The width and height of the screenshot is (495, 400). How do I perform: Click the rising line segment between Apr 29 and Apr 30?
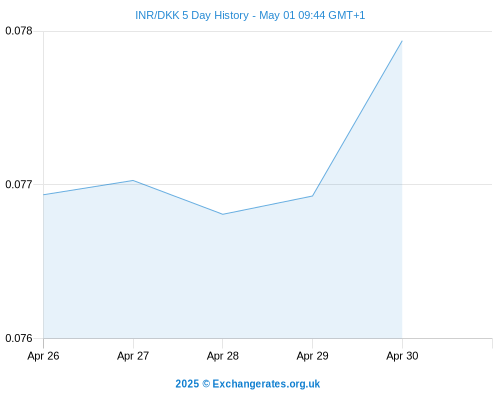pyautogui.click(x=357, y=118)
